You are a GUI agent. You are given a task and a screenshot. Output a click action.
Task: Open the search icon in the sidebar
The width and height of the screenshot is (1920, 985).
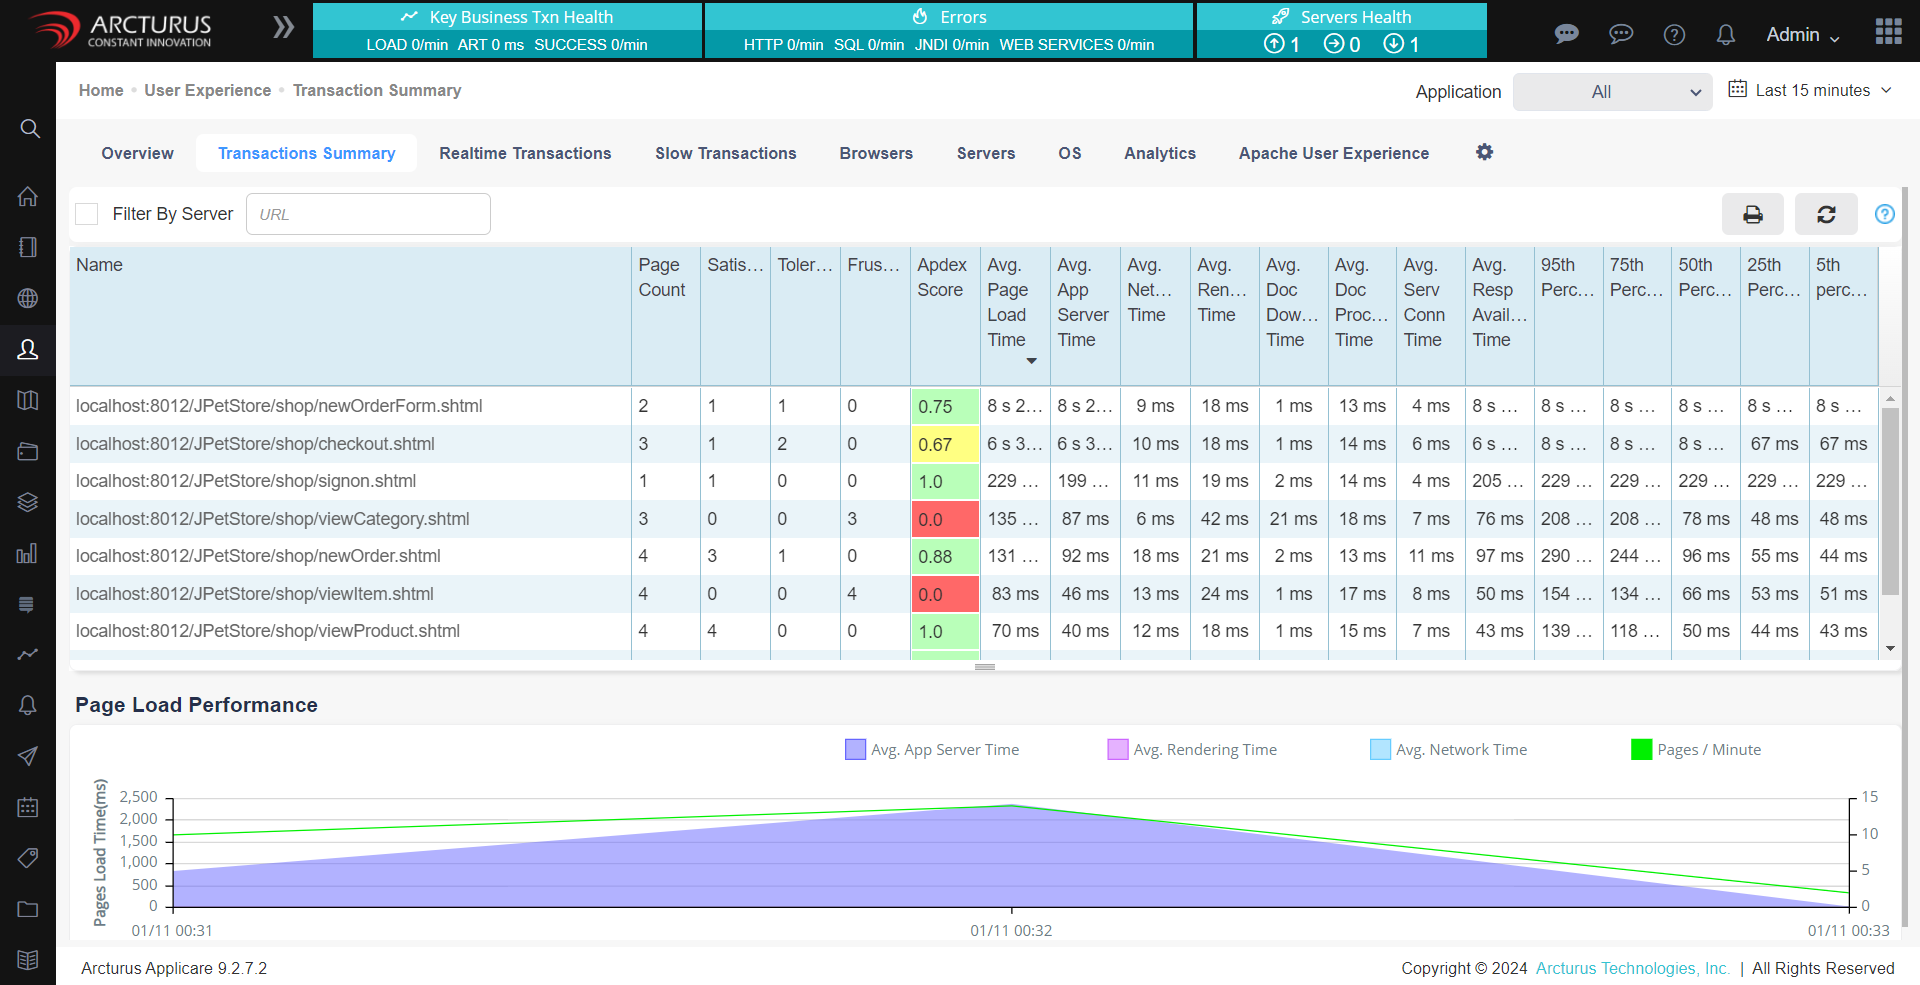coord(29,128)
